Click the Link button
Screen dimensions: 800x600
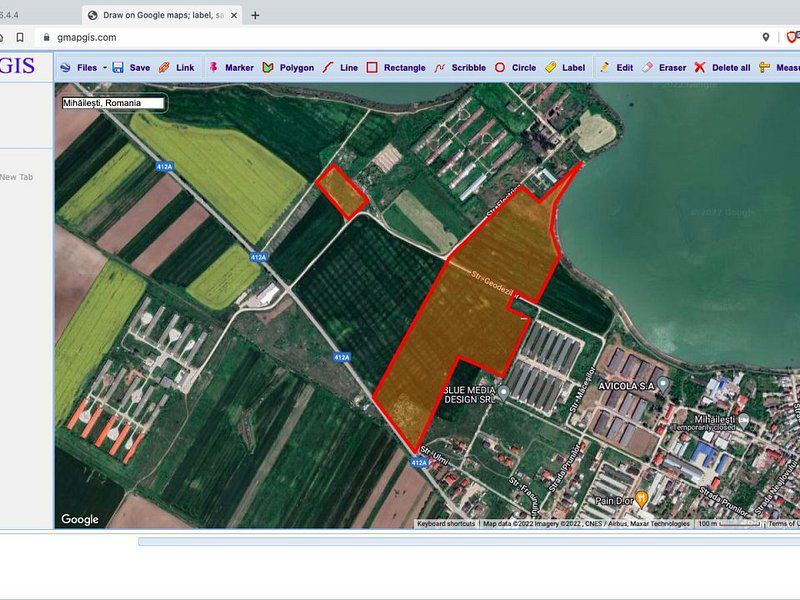[177, 68]
